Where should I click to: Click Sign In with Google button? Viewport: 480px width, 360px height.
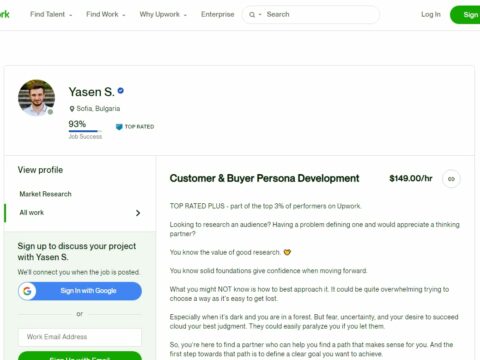coord(80,291)
